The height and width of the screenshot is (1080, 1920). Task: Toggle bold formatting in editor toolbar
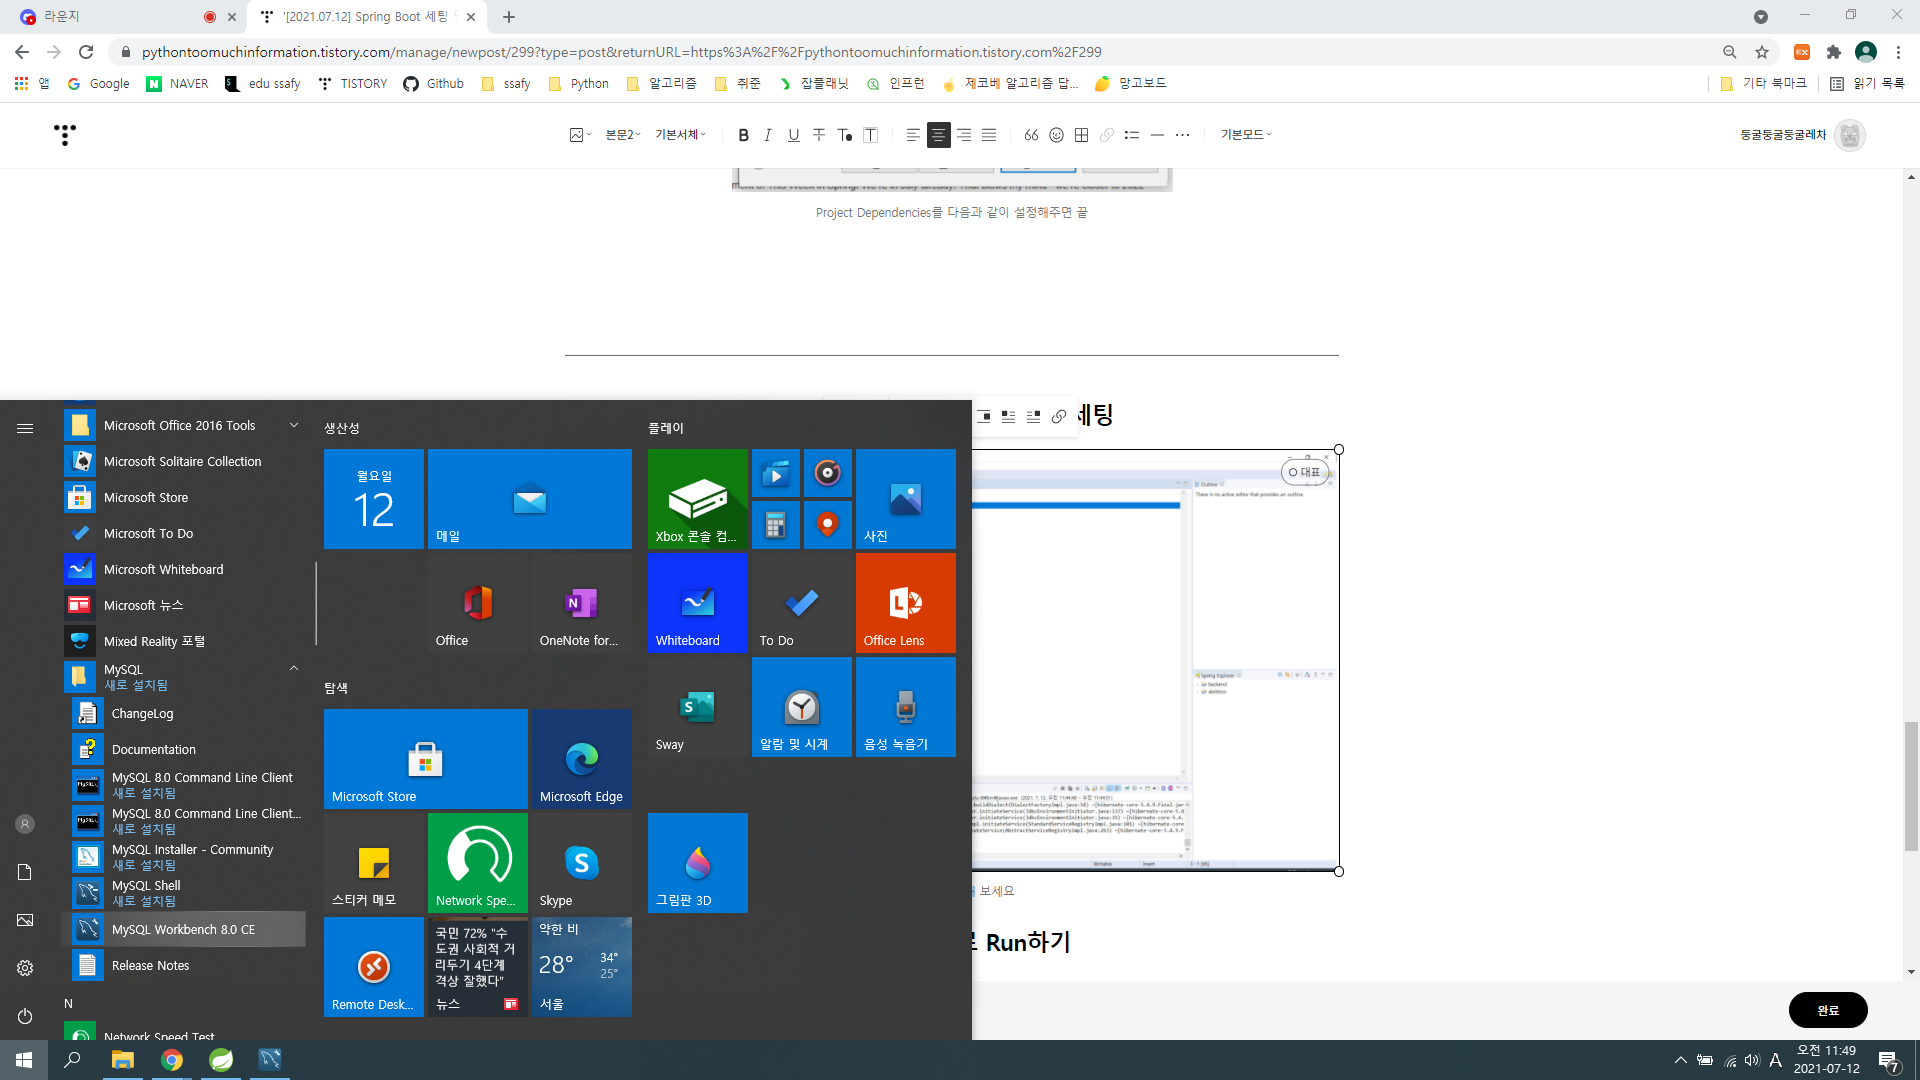(x=743, y=135)
